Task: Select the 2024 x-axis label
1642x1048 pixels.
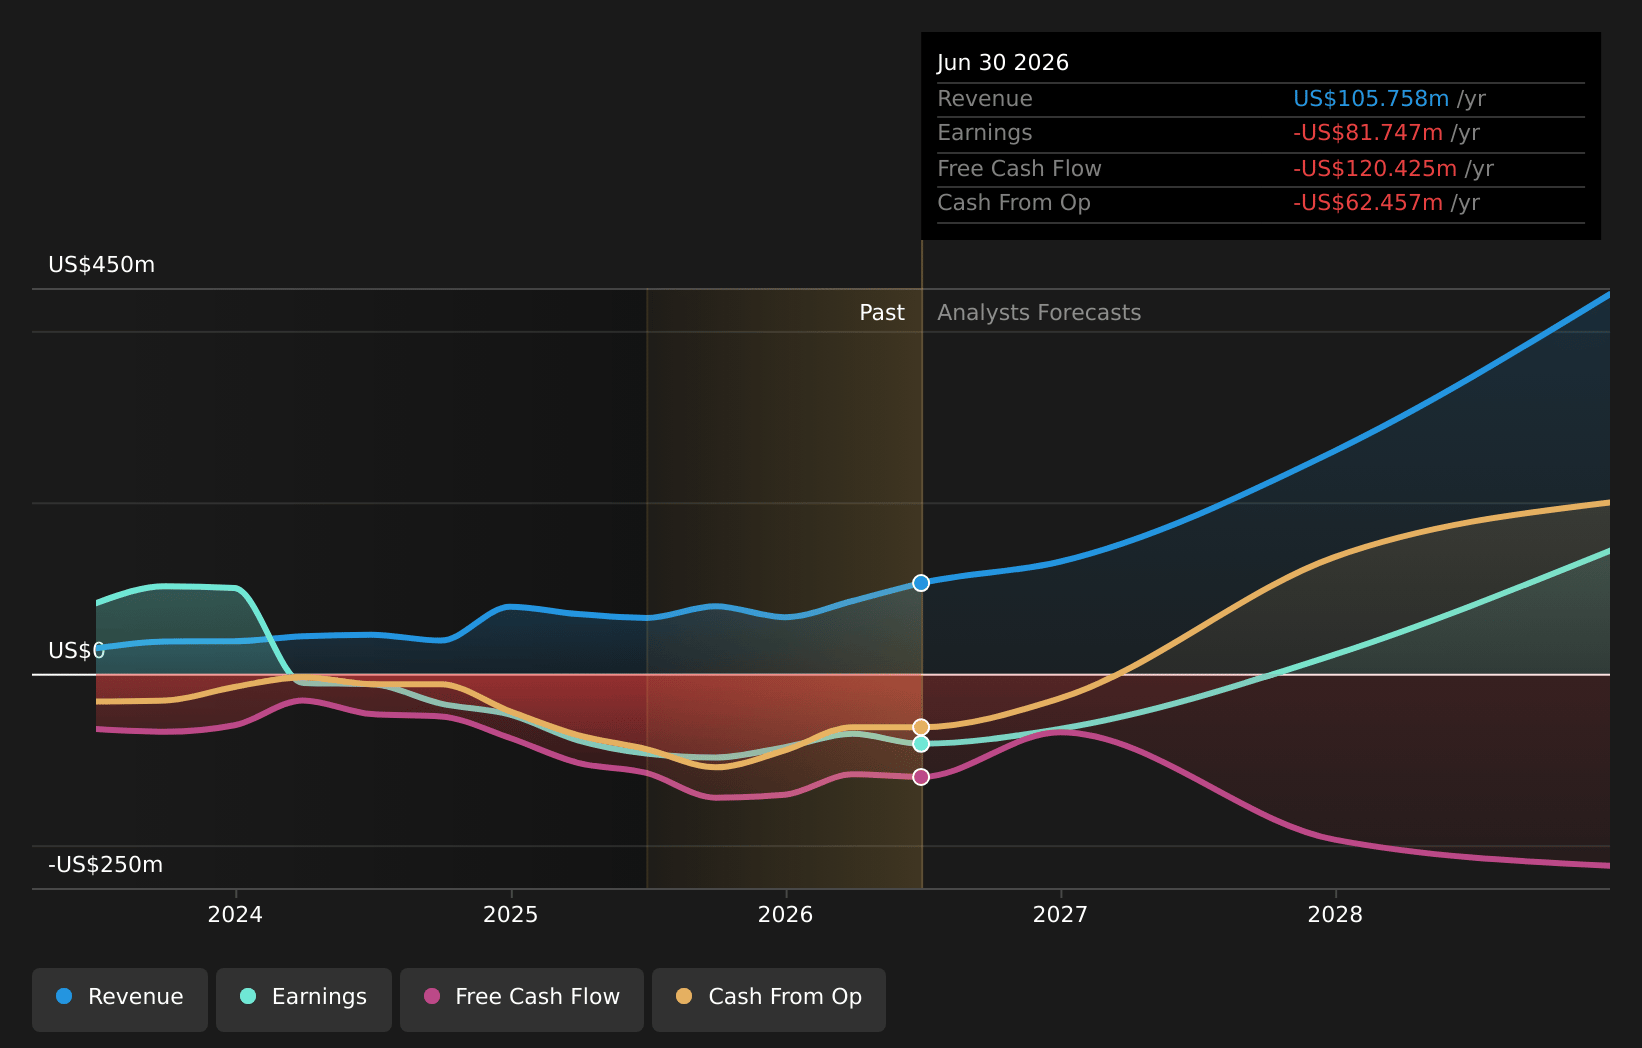Action: point(235,915)
